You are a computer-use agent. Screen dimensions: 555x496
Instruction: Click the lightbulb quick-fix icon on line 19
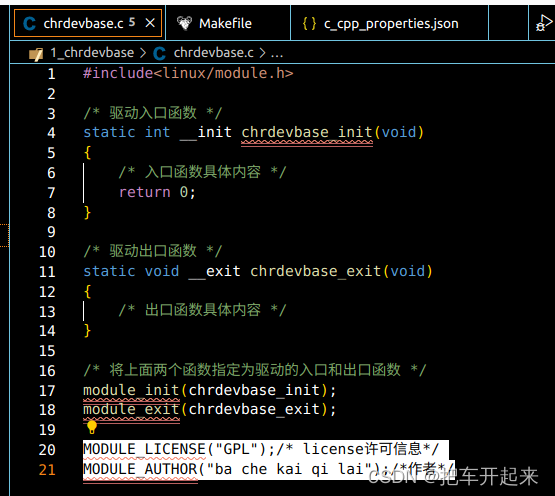92,427
